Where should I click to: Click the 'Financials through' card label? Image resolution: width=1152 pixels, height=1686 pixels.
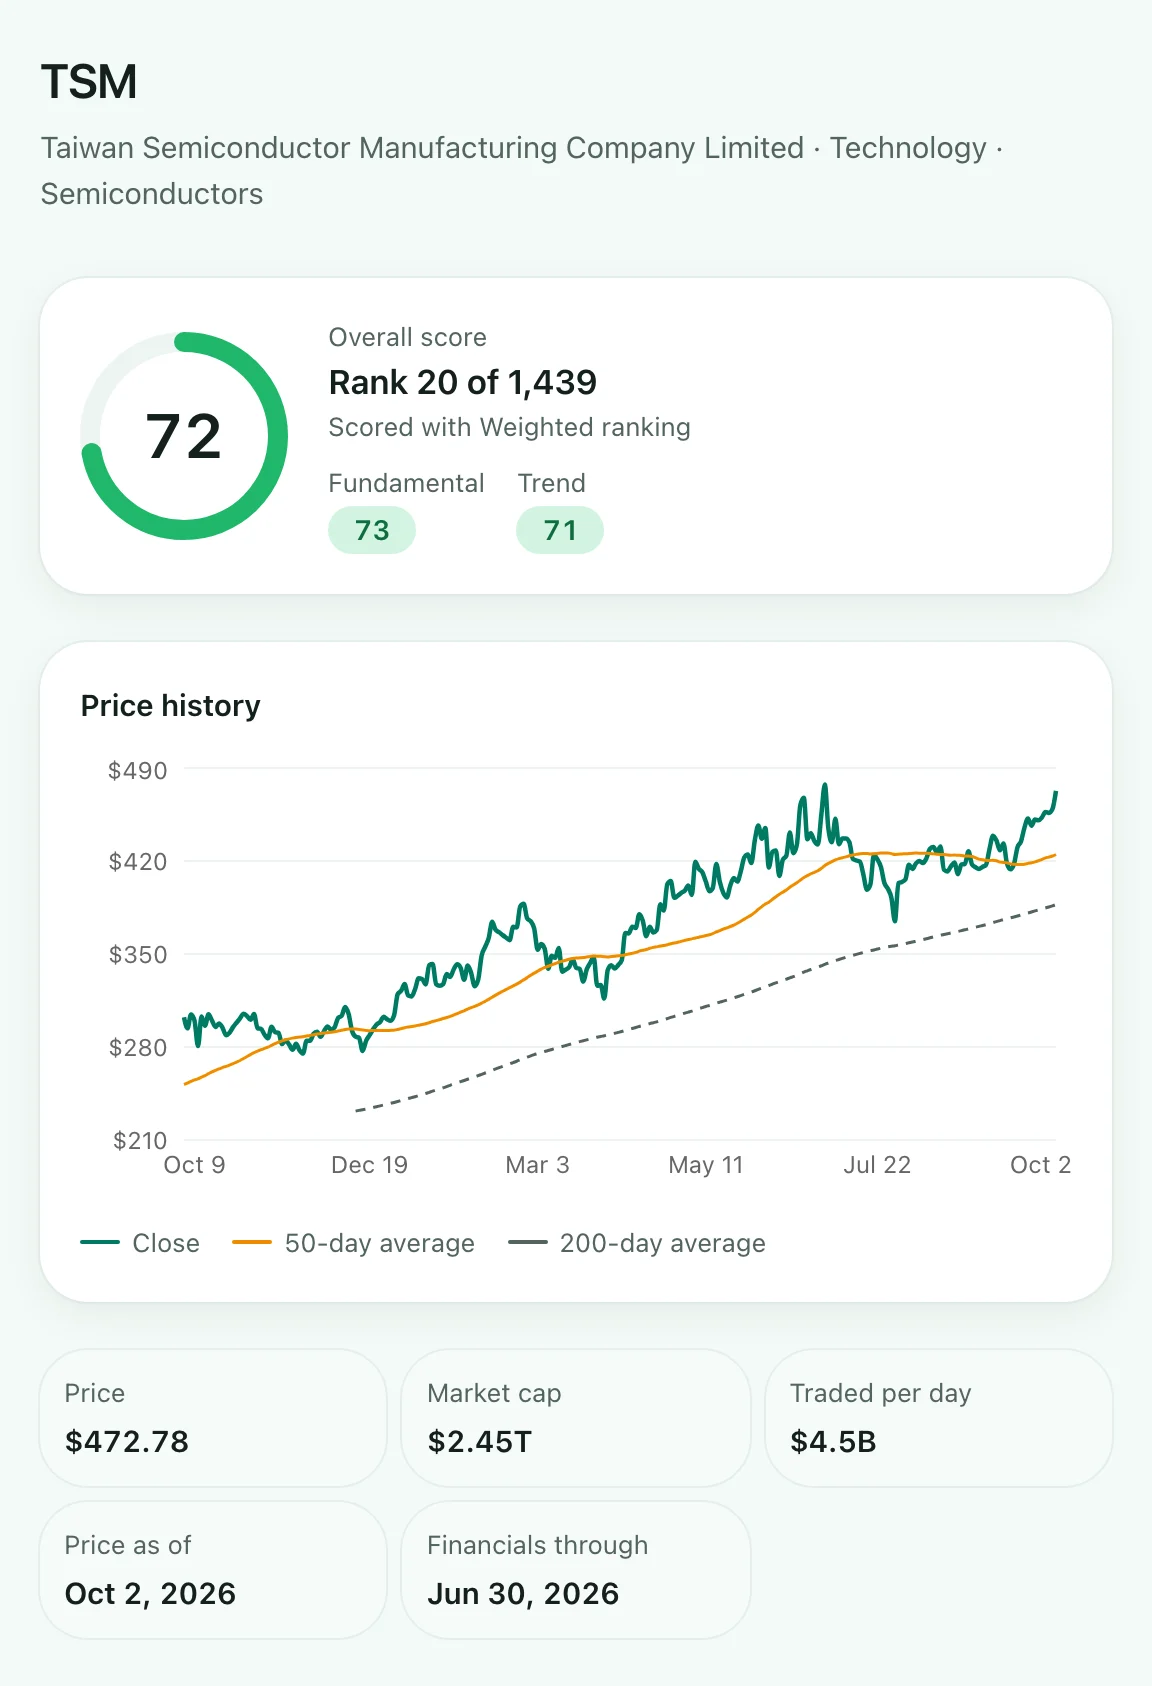point(538,1546)
